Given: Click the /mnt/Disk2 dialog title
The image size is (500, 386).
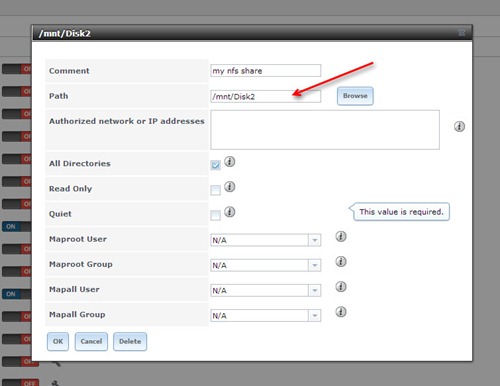Looking at the screenshot, I should click(65, 34).
